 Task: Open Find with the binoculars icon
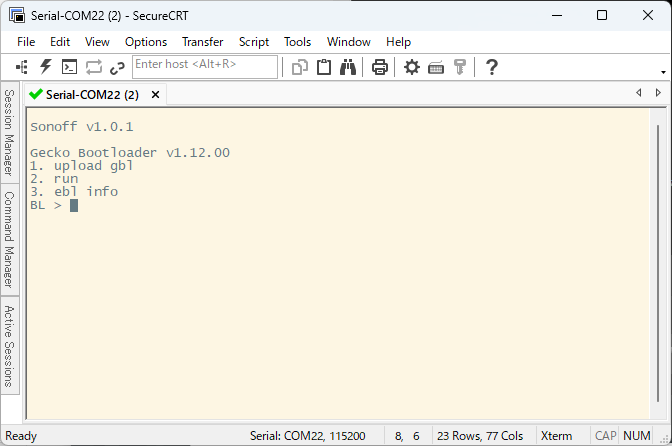[x=348, y=67]
